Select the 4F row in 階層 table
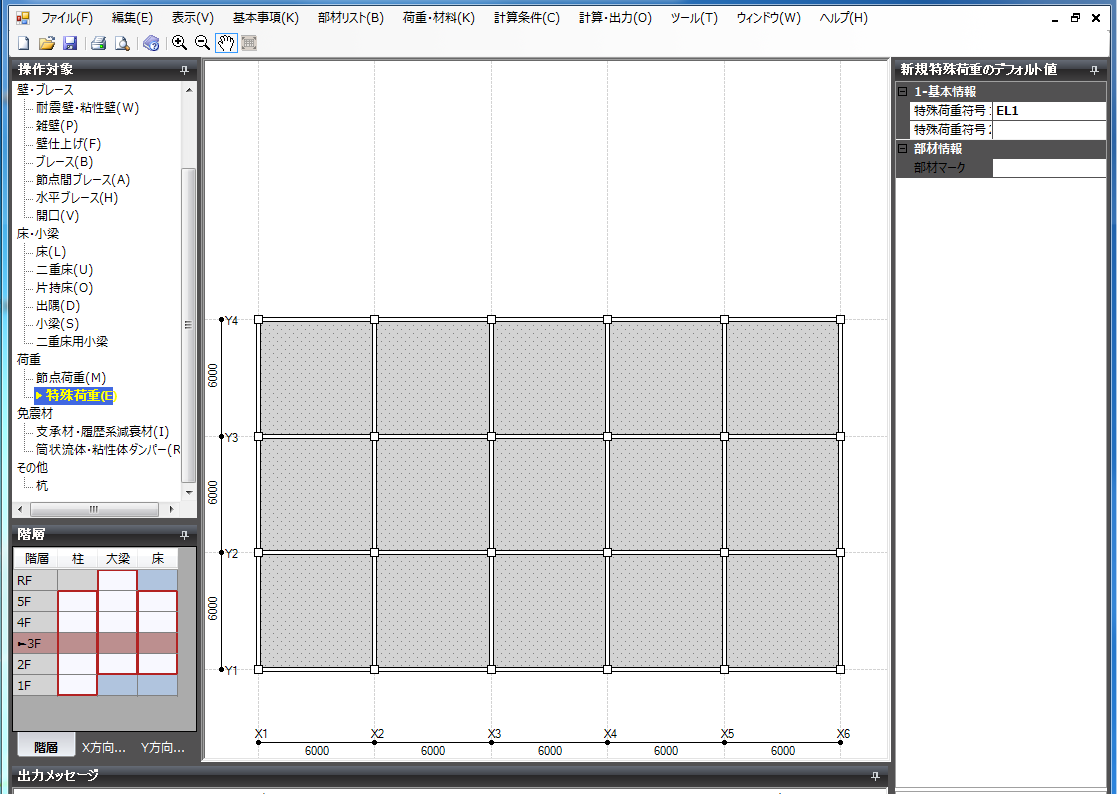 point(95,622)
